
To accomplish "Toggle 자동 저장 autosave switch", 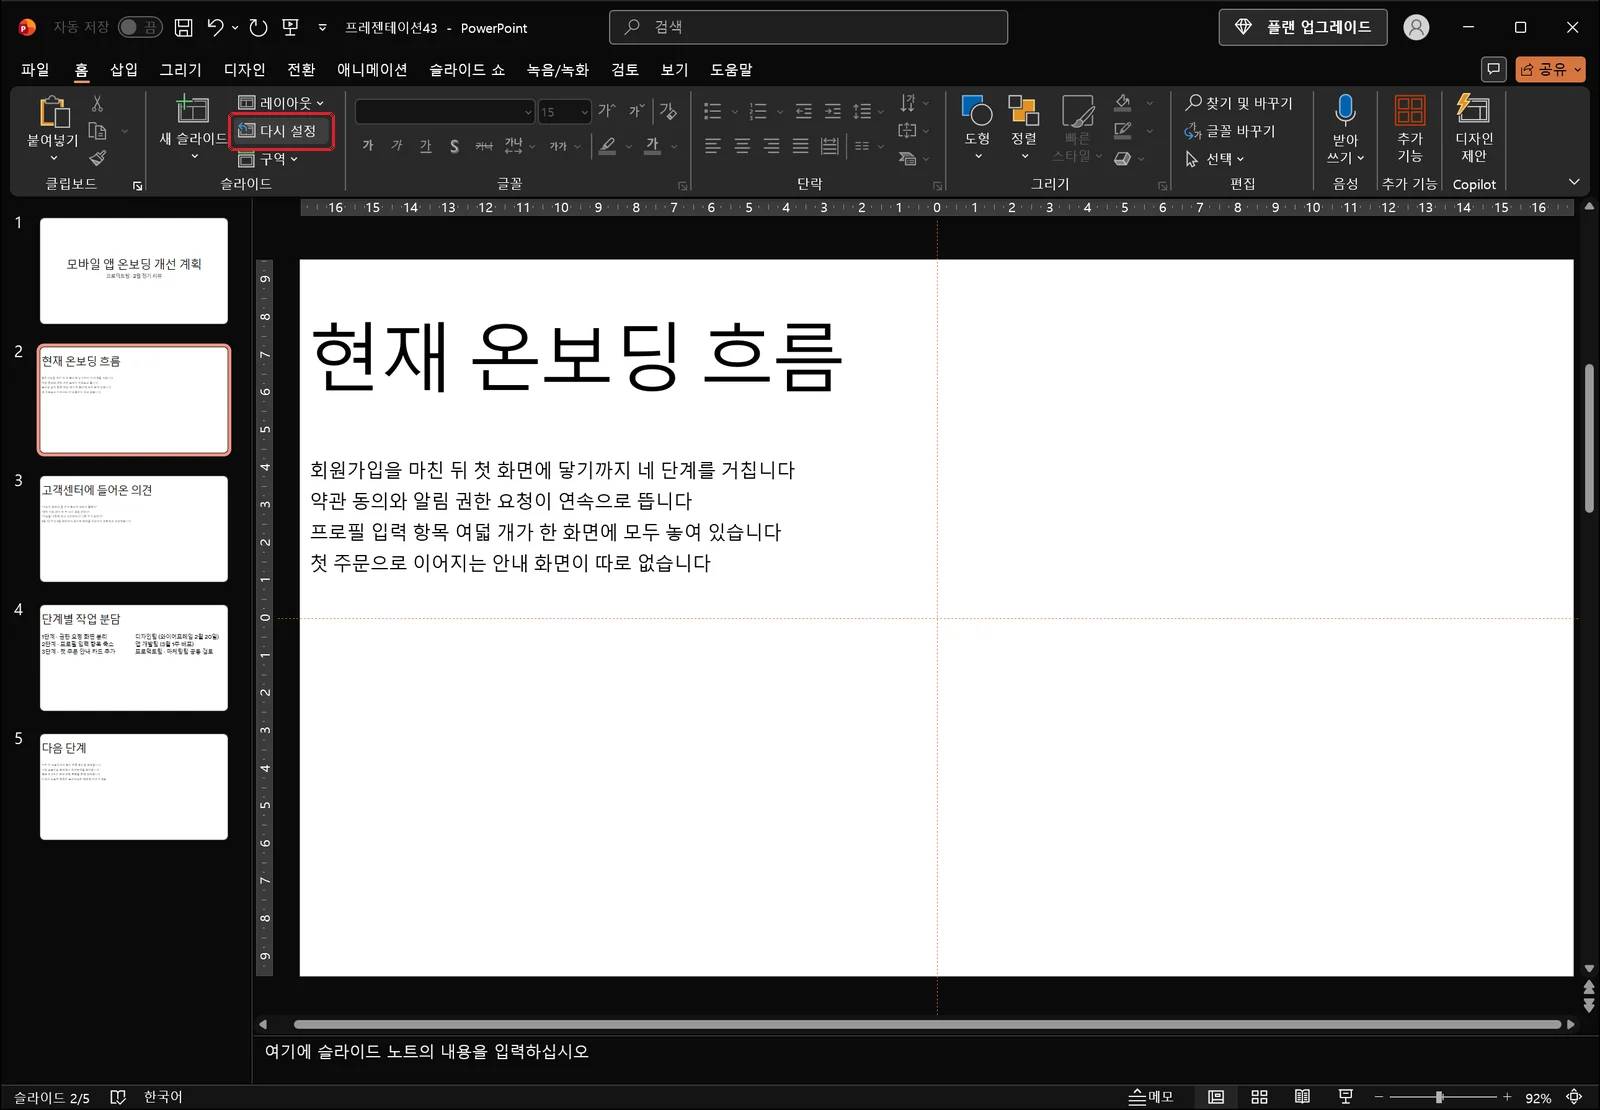I will pos(139,27).
